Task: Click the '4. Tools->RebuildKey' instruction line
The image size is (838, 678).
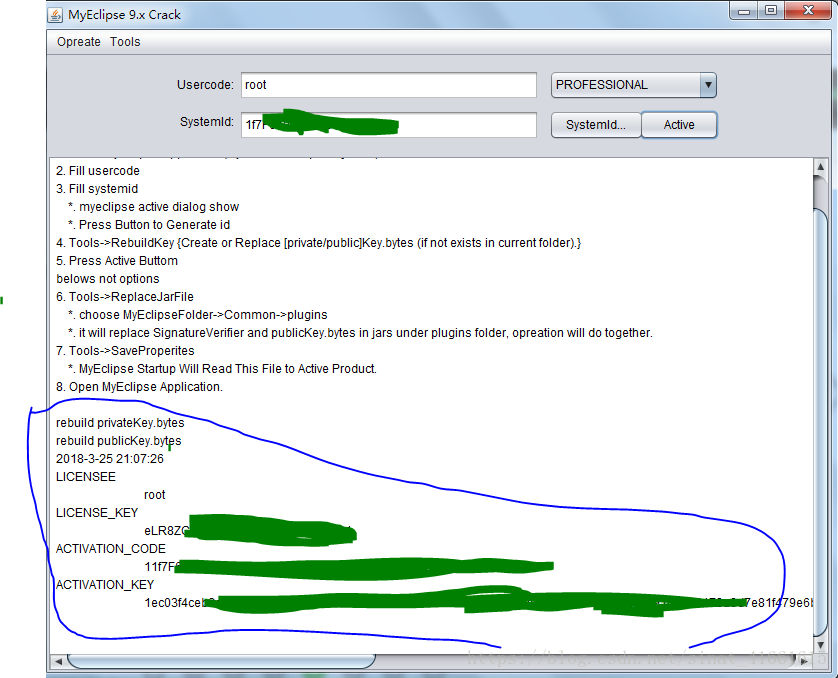Action: tap(319, 243)
